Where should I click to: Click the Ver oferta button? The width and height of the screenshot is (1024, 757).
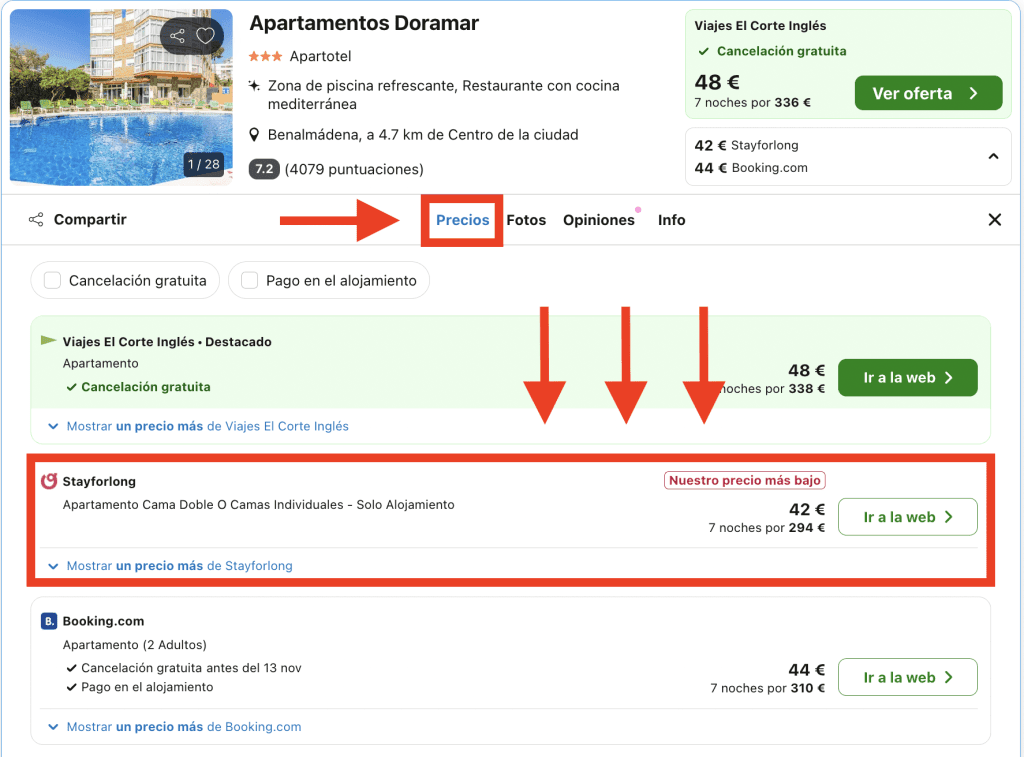pos(927,93)
